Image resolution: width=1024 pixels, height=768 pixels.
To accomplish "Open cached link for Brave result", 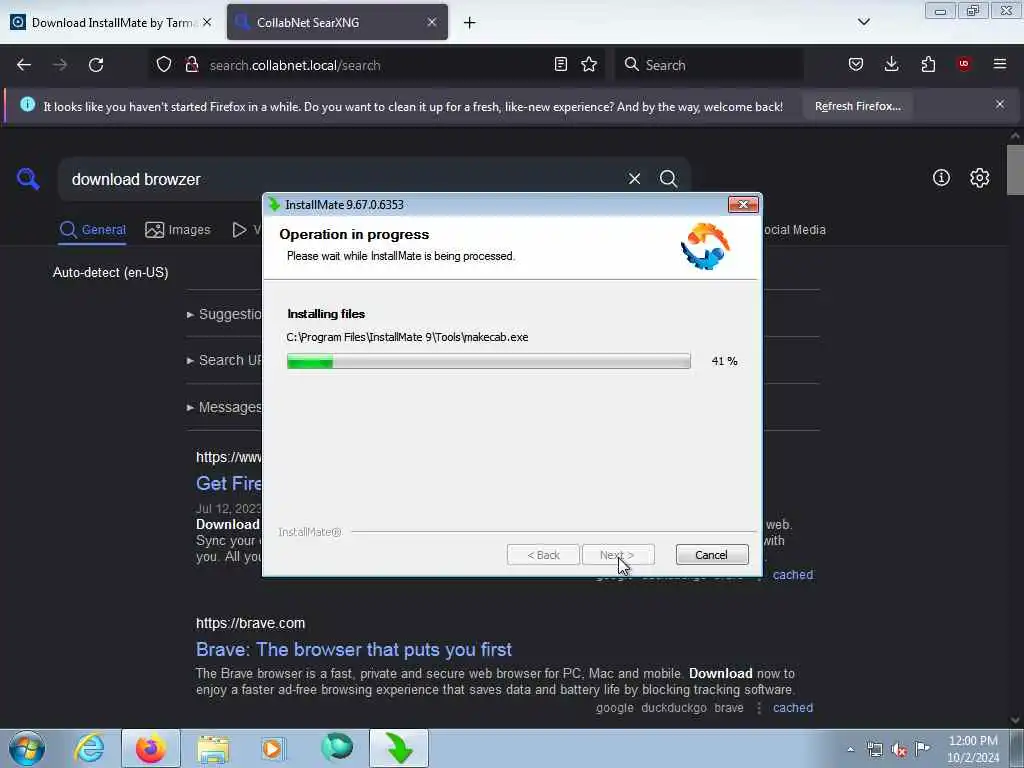I will click(793, 708).
